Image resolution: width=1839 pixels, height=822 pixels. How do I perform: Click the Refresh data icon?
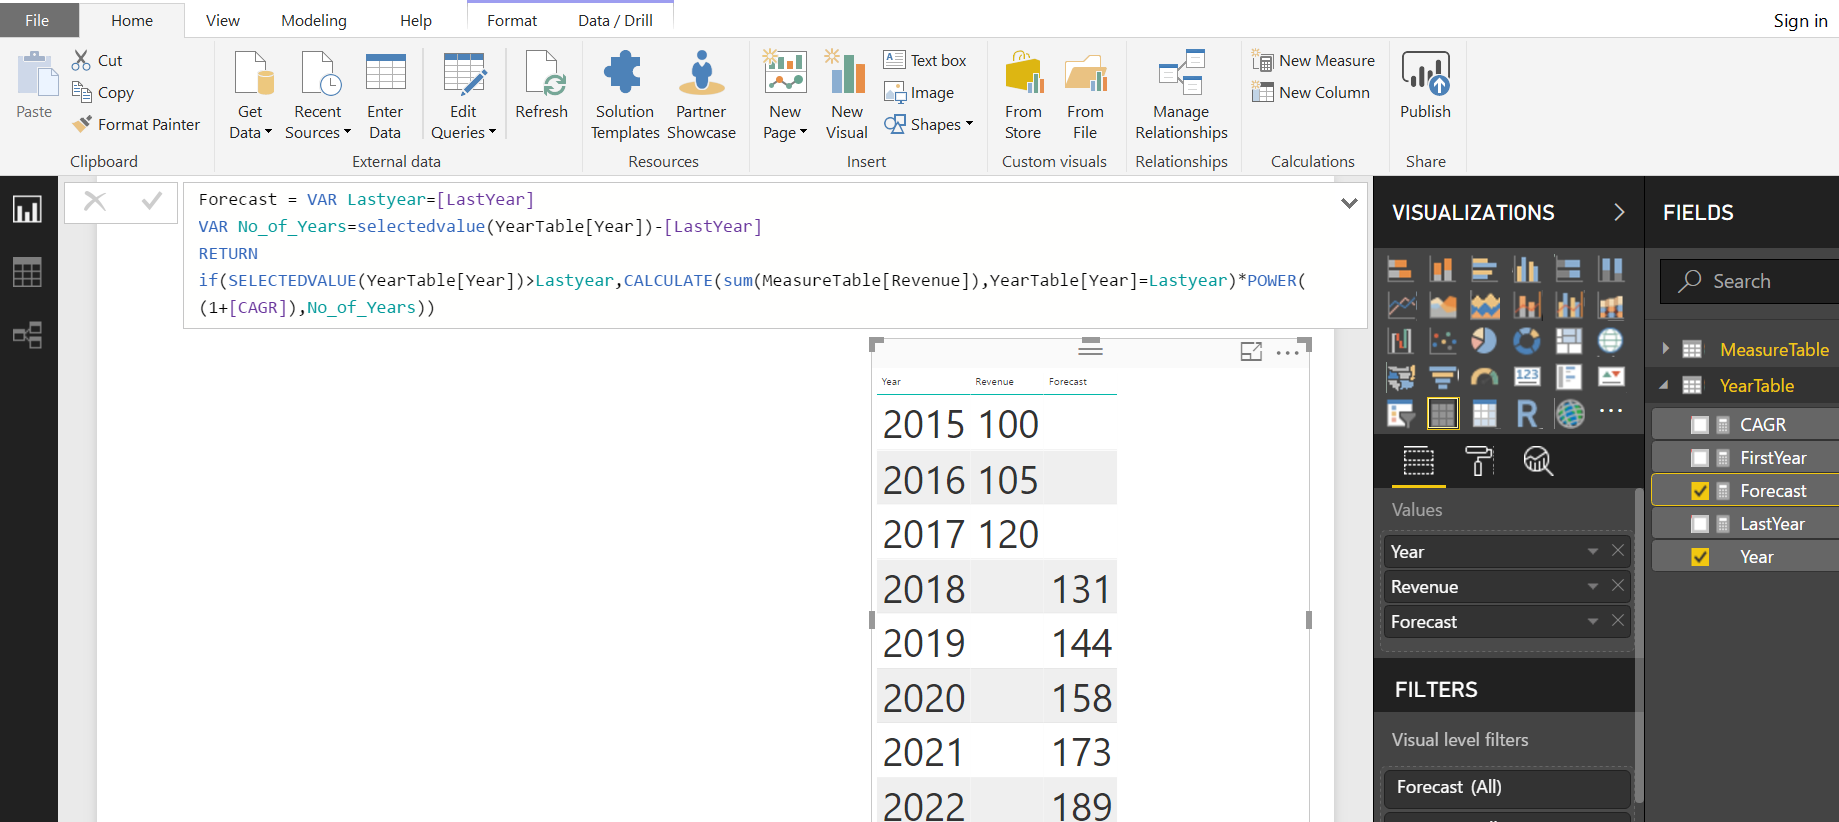[x=541, y=85]
